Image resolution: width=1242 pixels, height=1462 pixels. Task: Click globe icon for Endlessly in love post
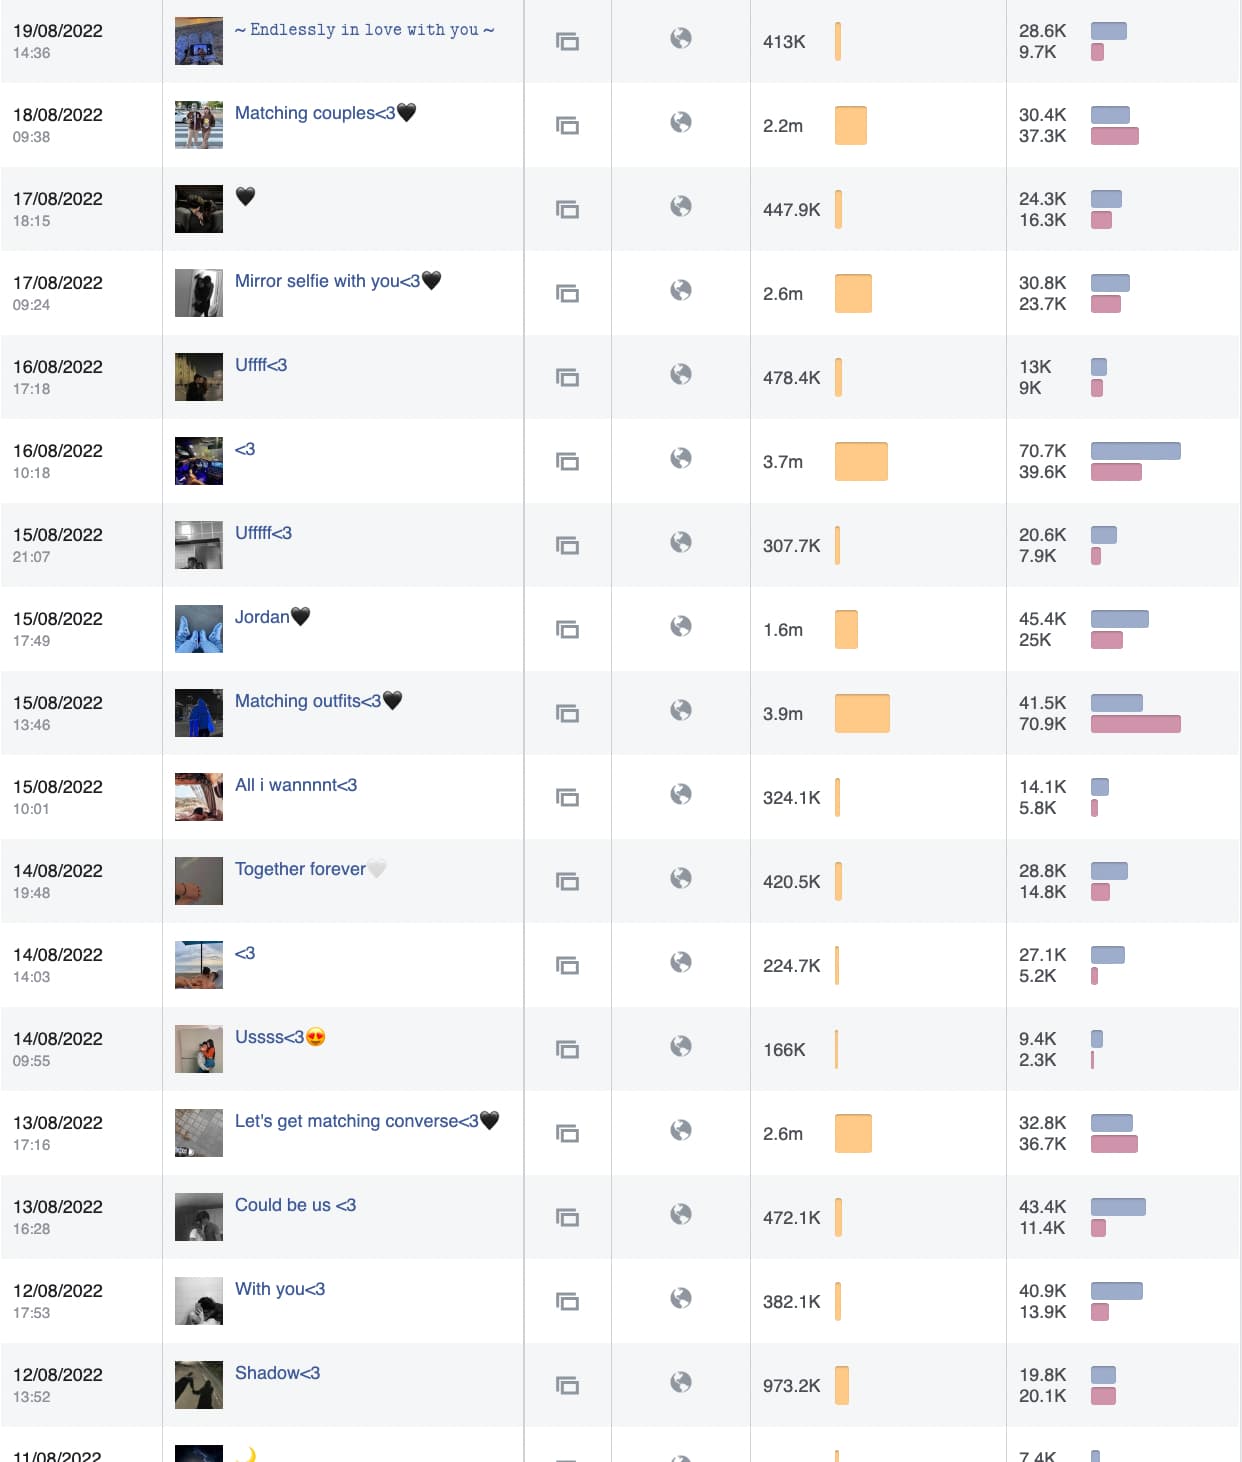point(681,38)
